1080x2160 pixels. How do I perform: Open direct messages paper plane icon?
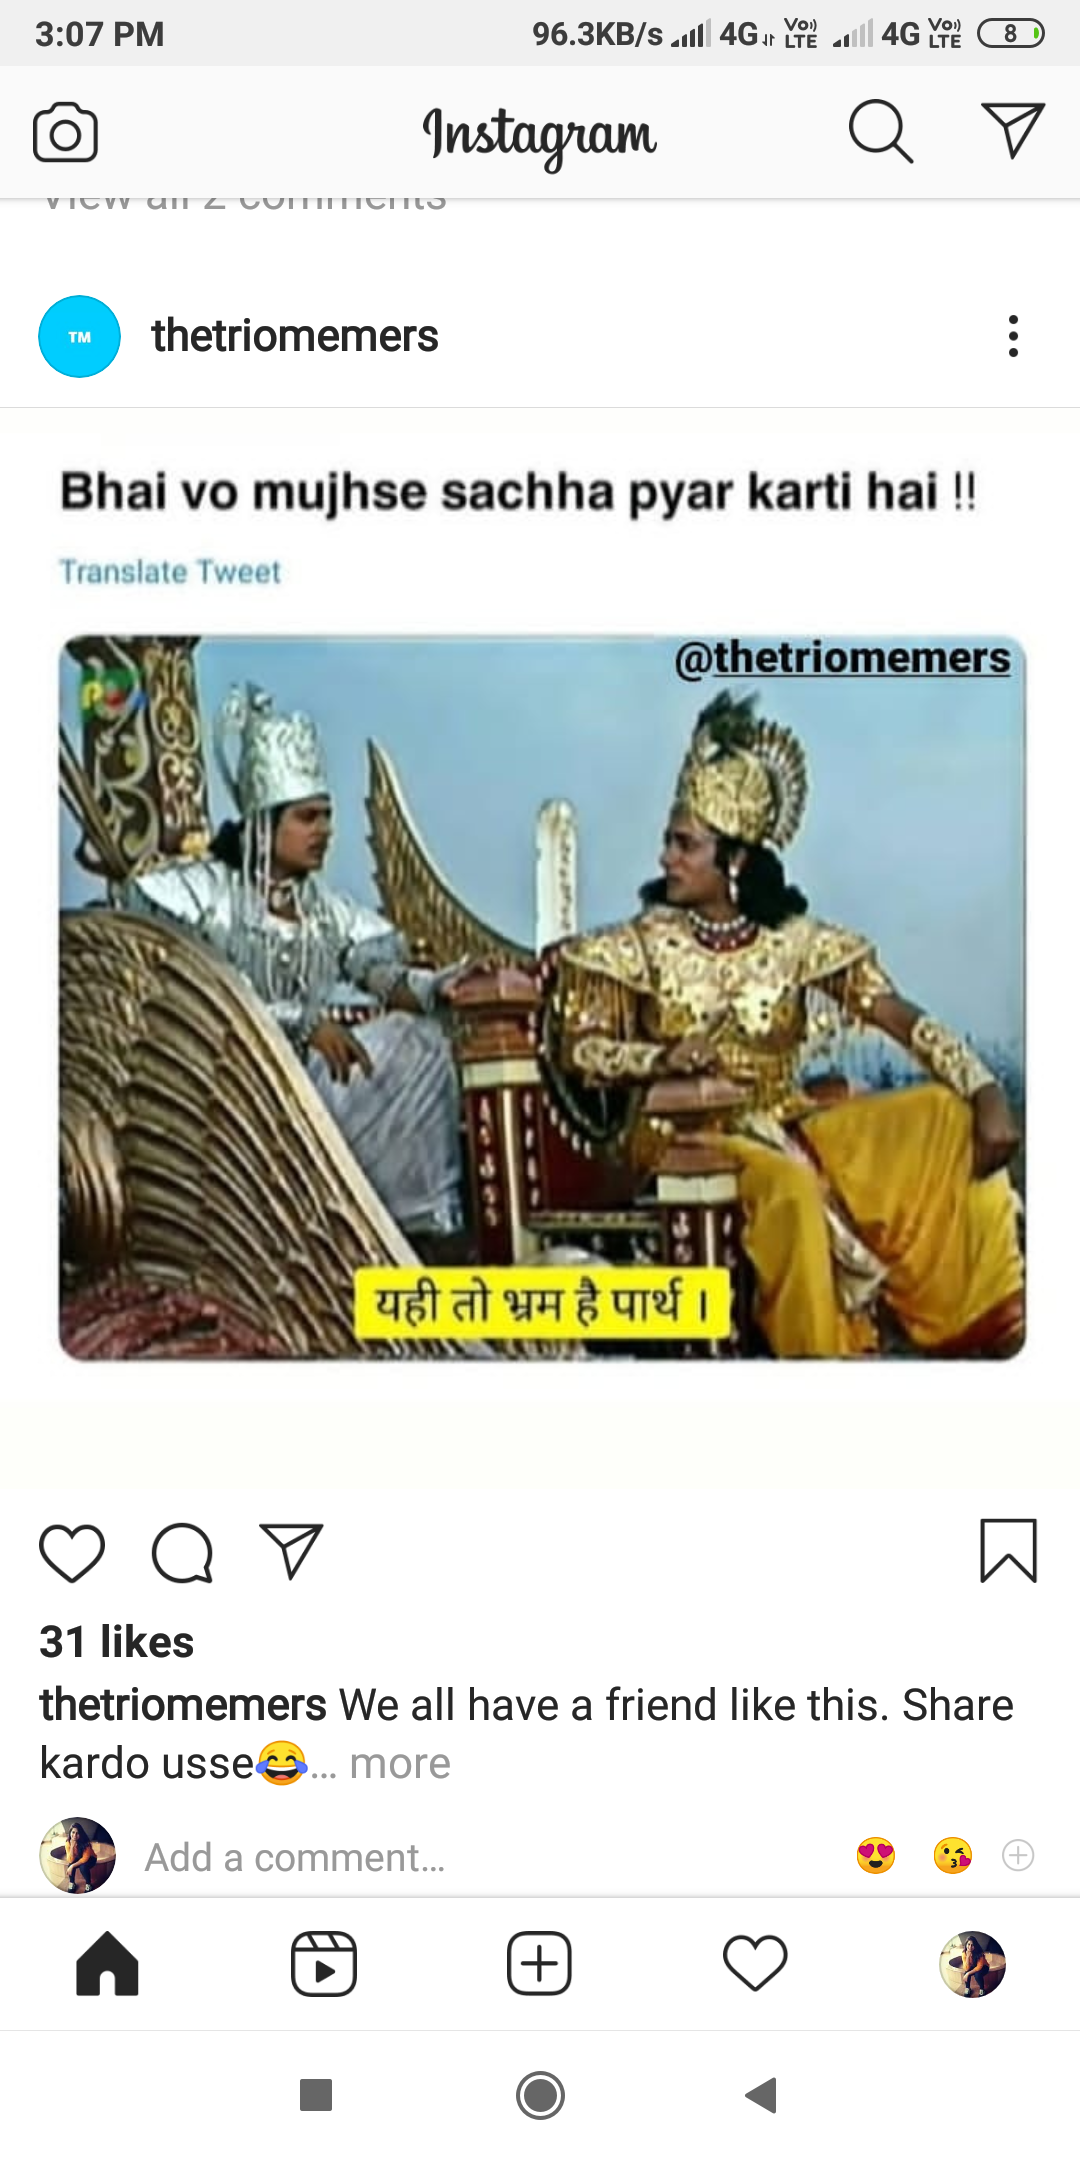[1013, 130]
